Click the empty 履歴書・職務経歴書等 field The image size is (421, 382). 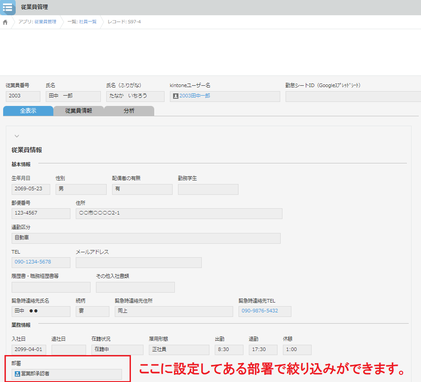point(51,287)
